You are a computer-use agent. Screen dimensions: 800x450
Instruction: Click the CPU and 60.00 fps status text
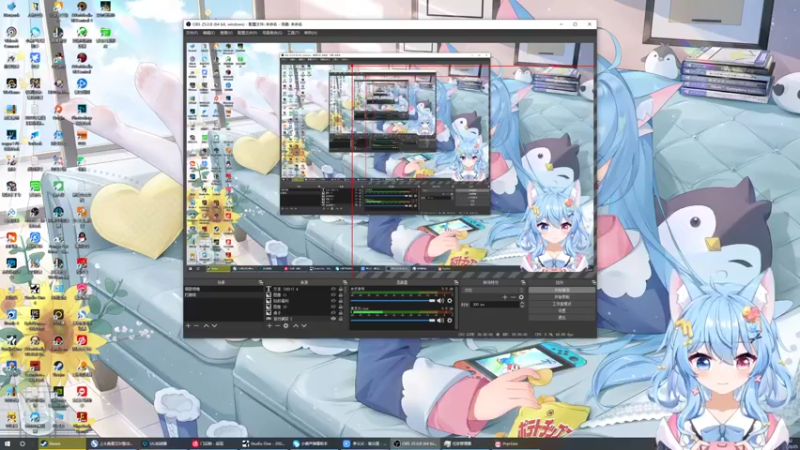pyautogui.click(x=554, y=335)
